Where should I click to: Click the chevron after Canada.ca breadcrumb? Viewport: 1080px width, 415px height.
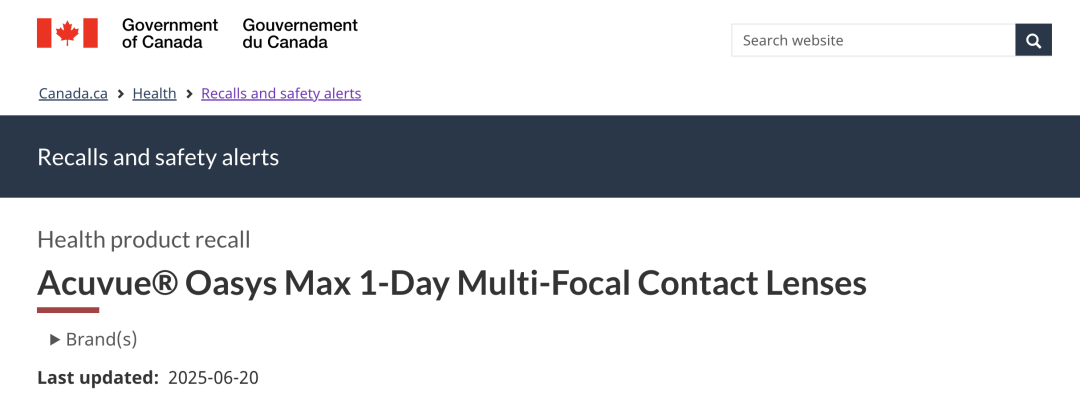point(120,94)
